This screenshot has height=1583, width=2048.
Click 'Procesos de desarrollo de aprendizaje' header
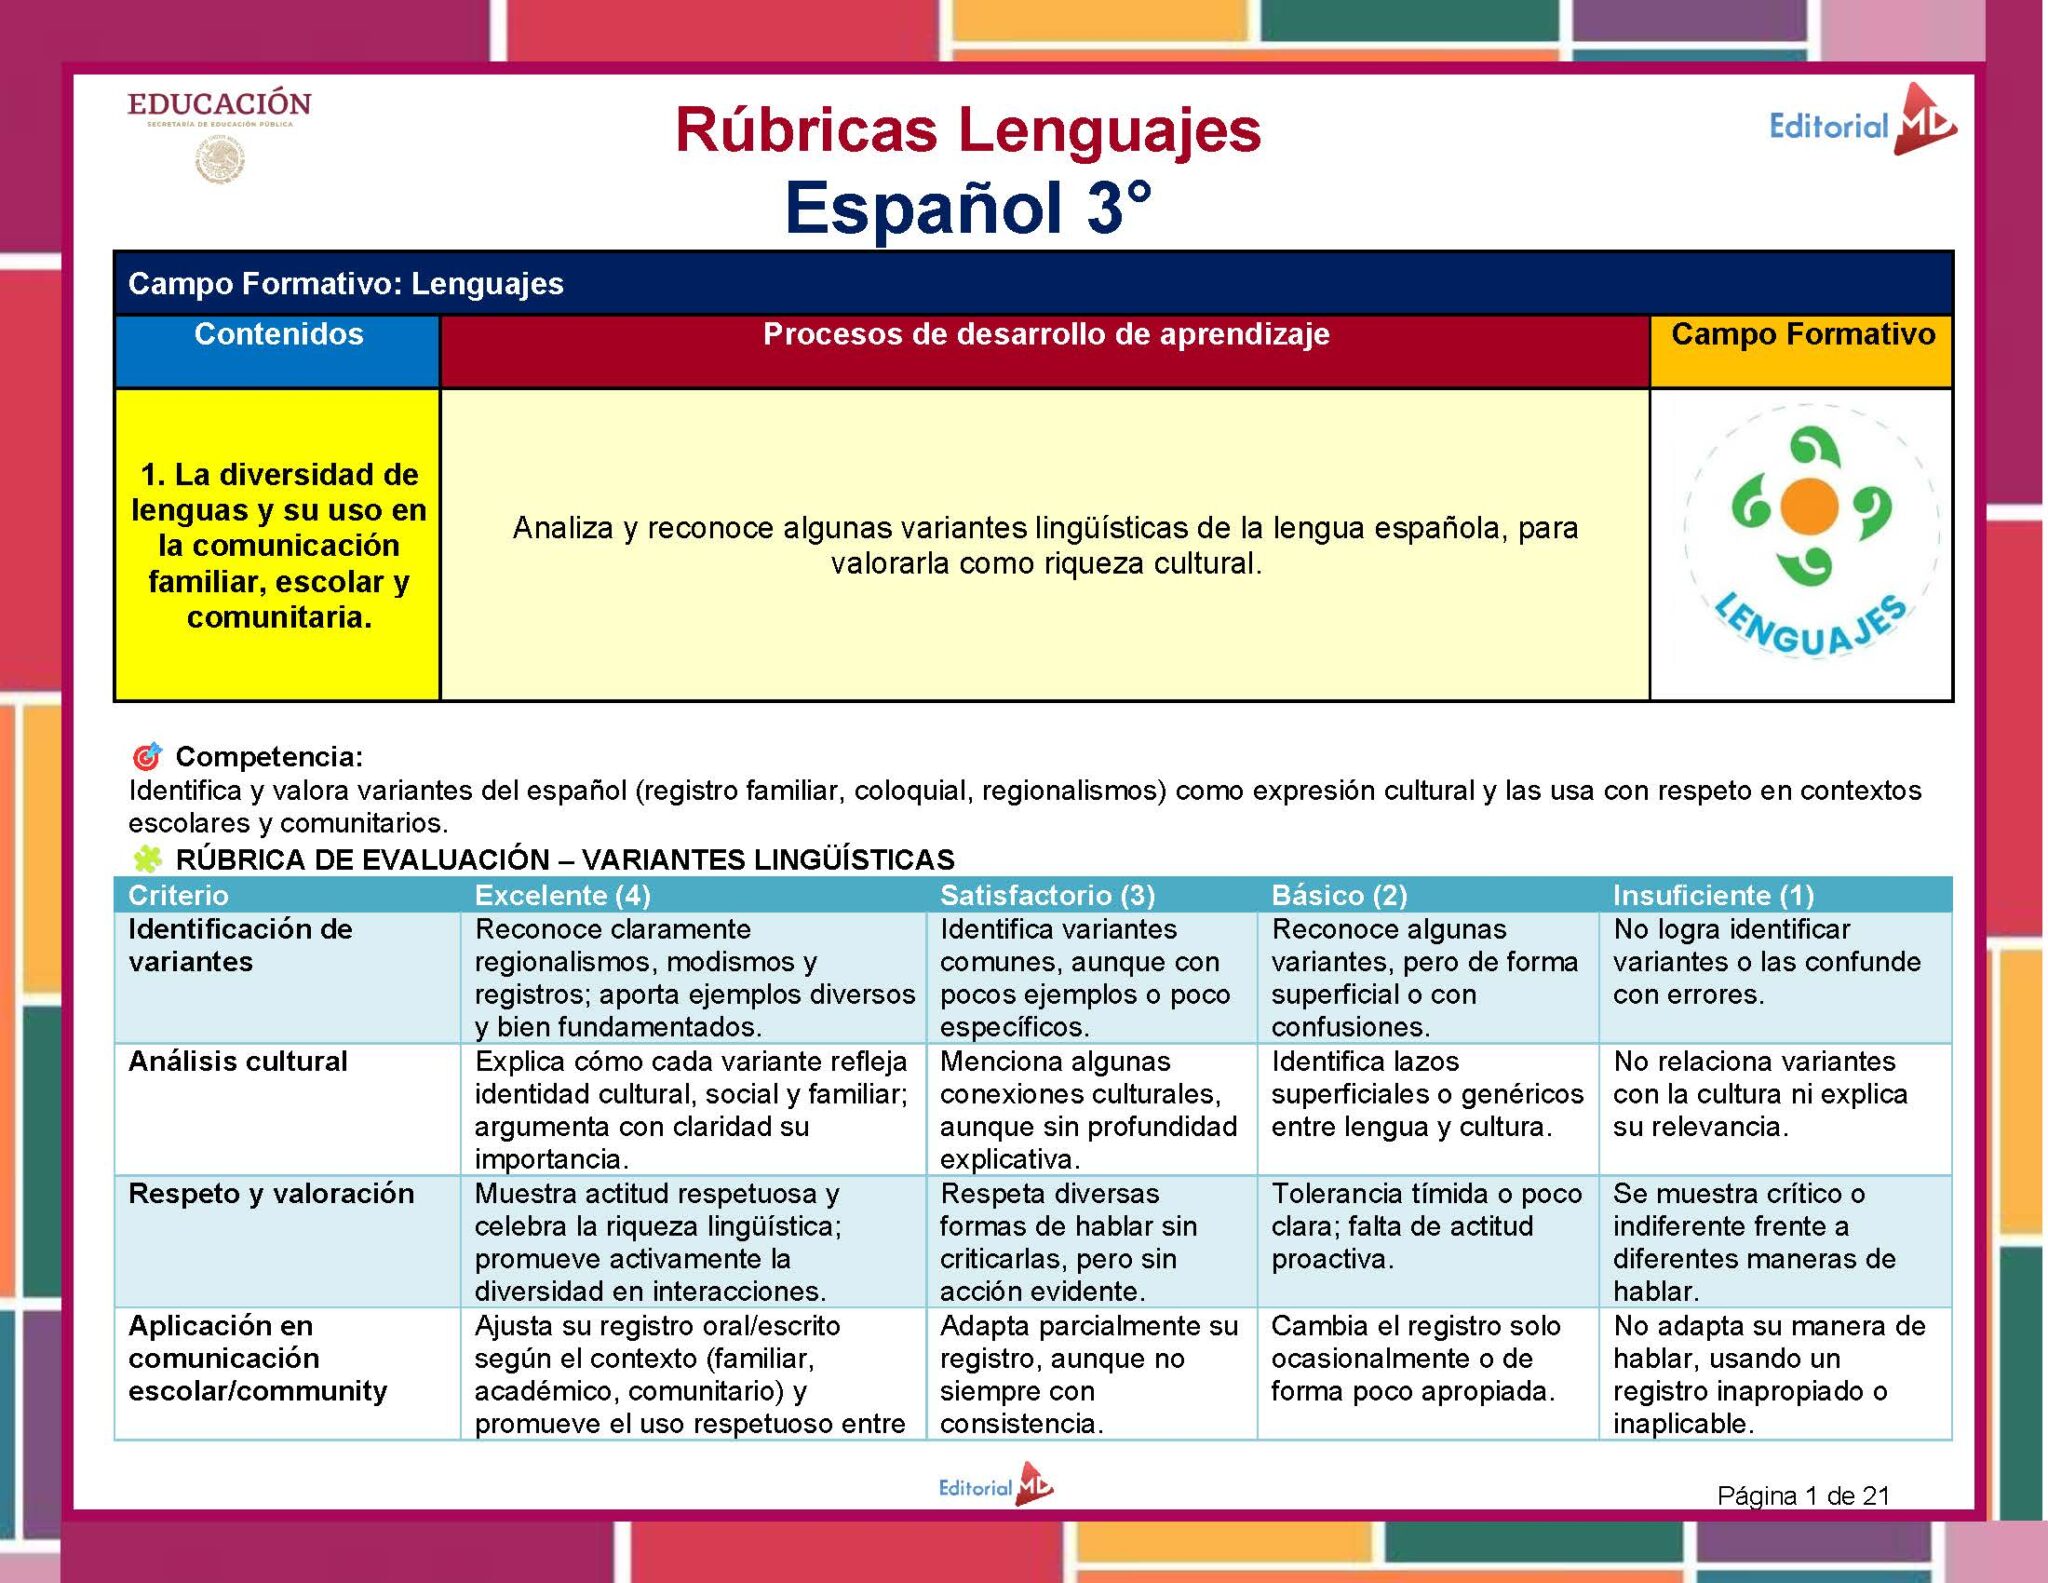[1045, 351]
